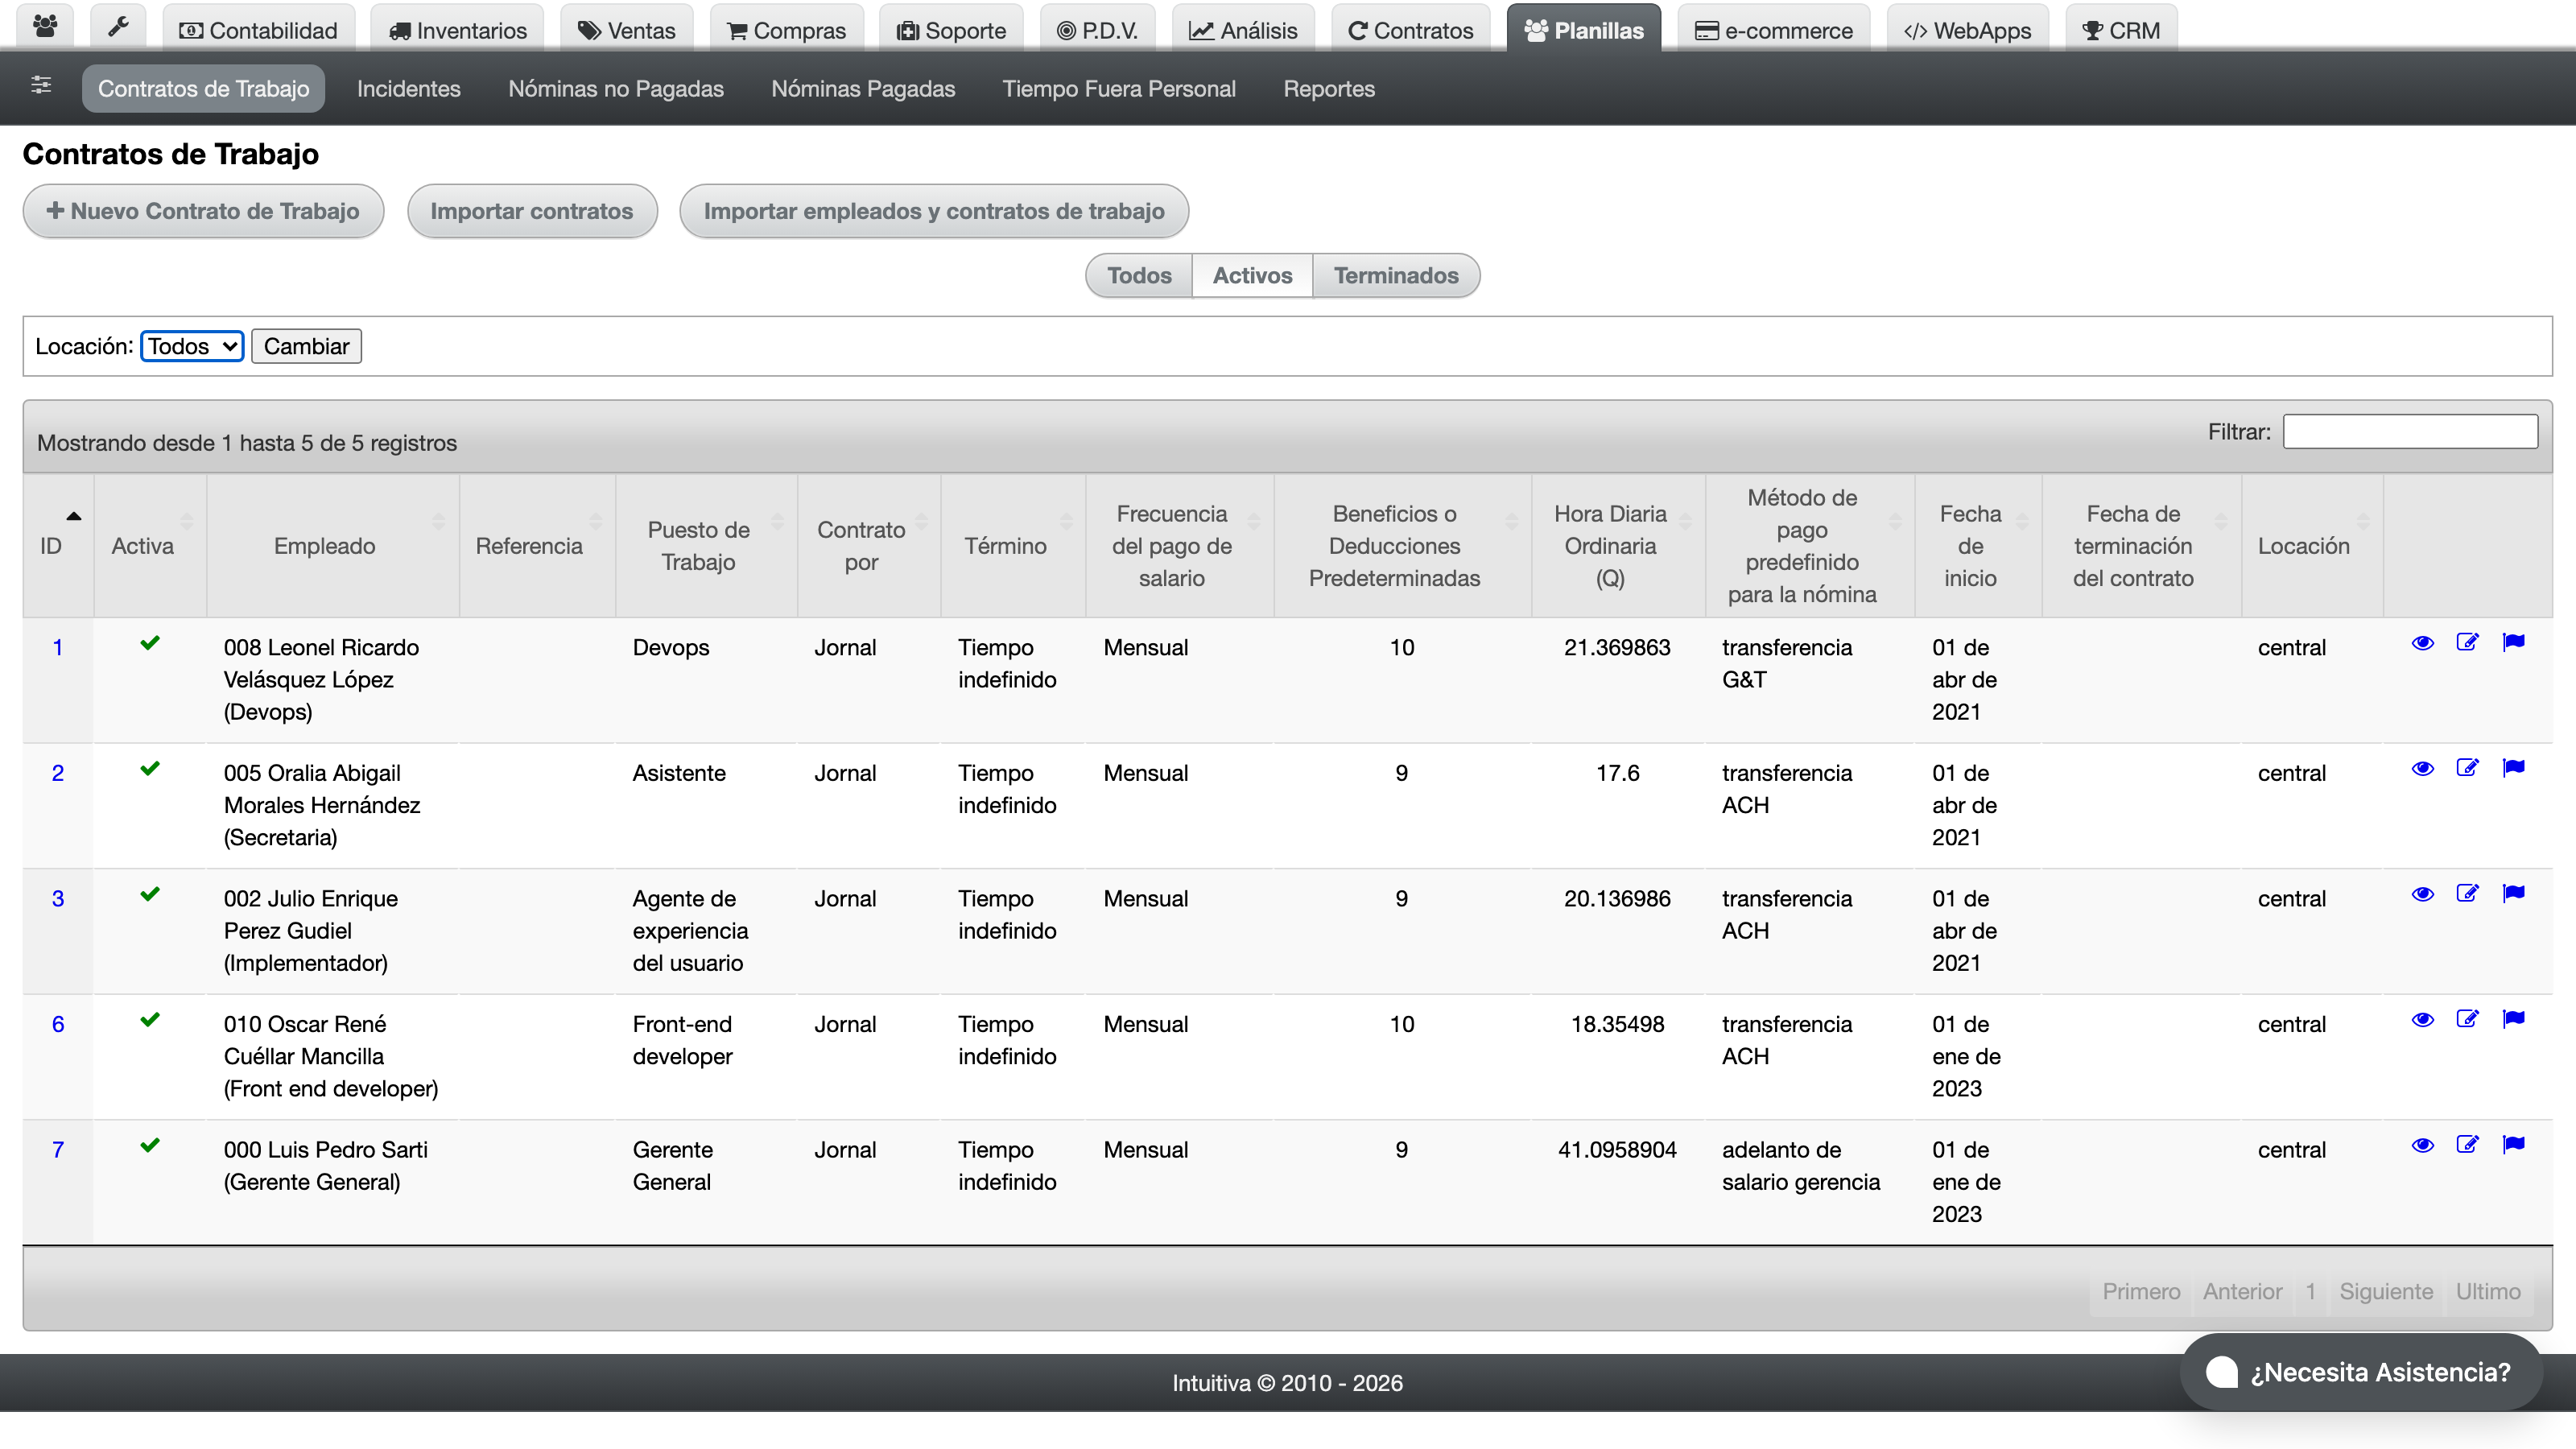Screen dimensions: 2576x1449
Task: Sort by Fecha de inicio column
Action: (1977, 546)
